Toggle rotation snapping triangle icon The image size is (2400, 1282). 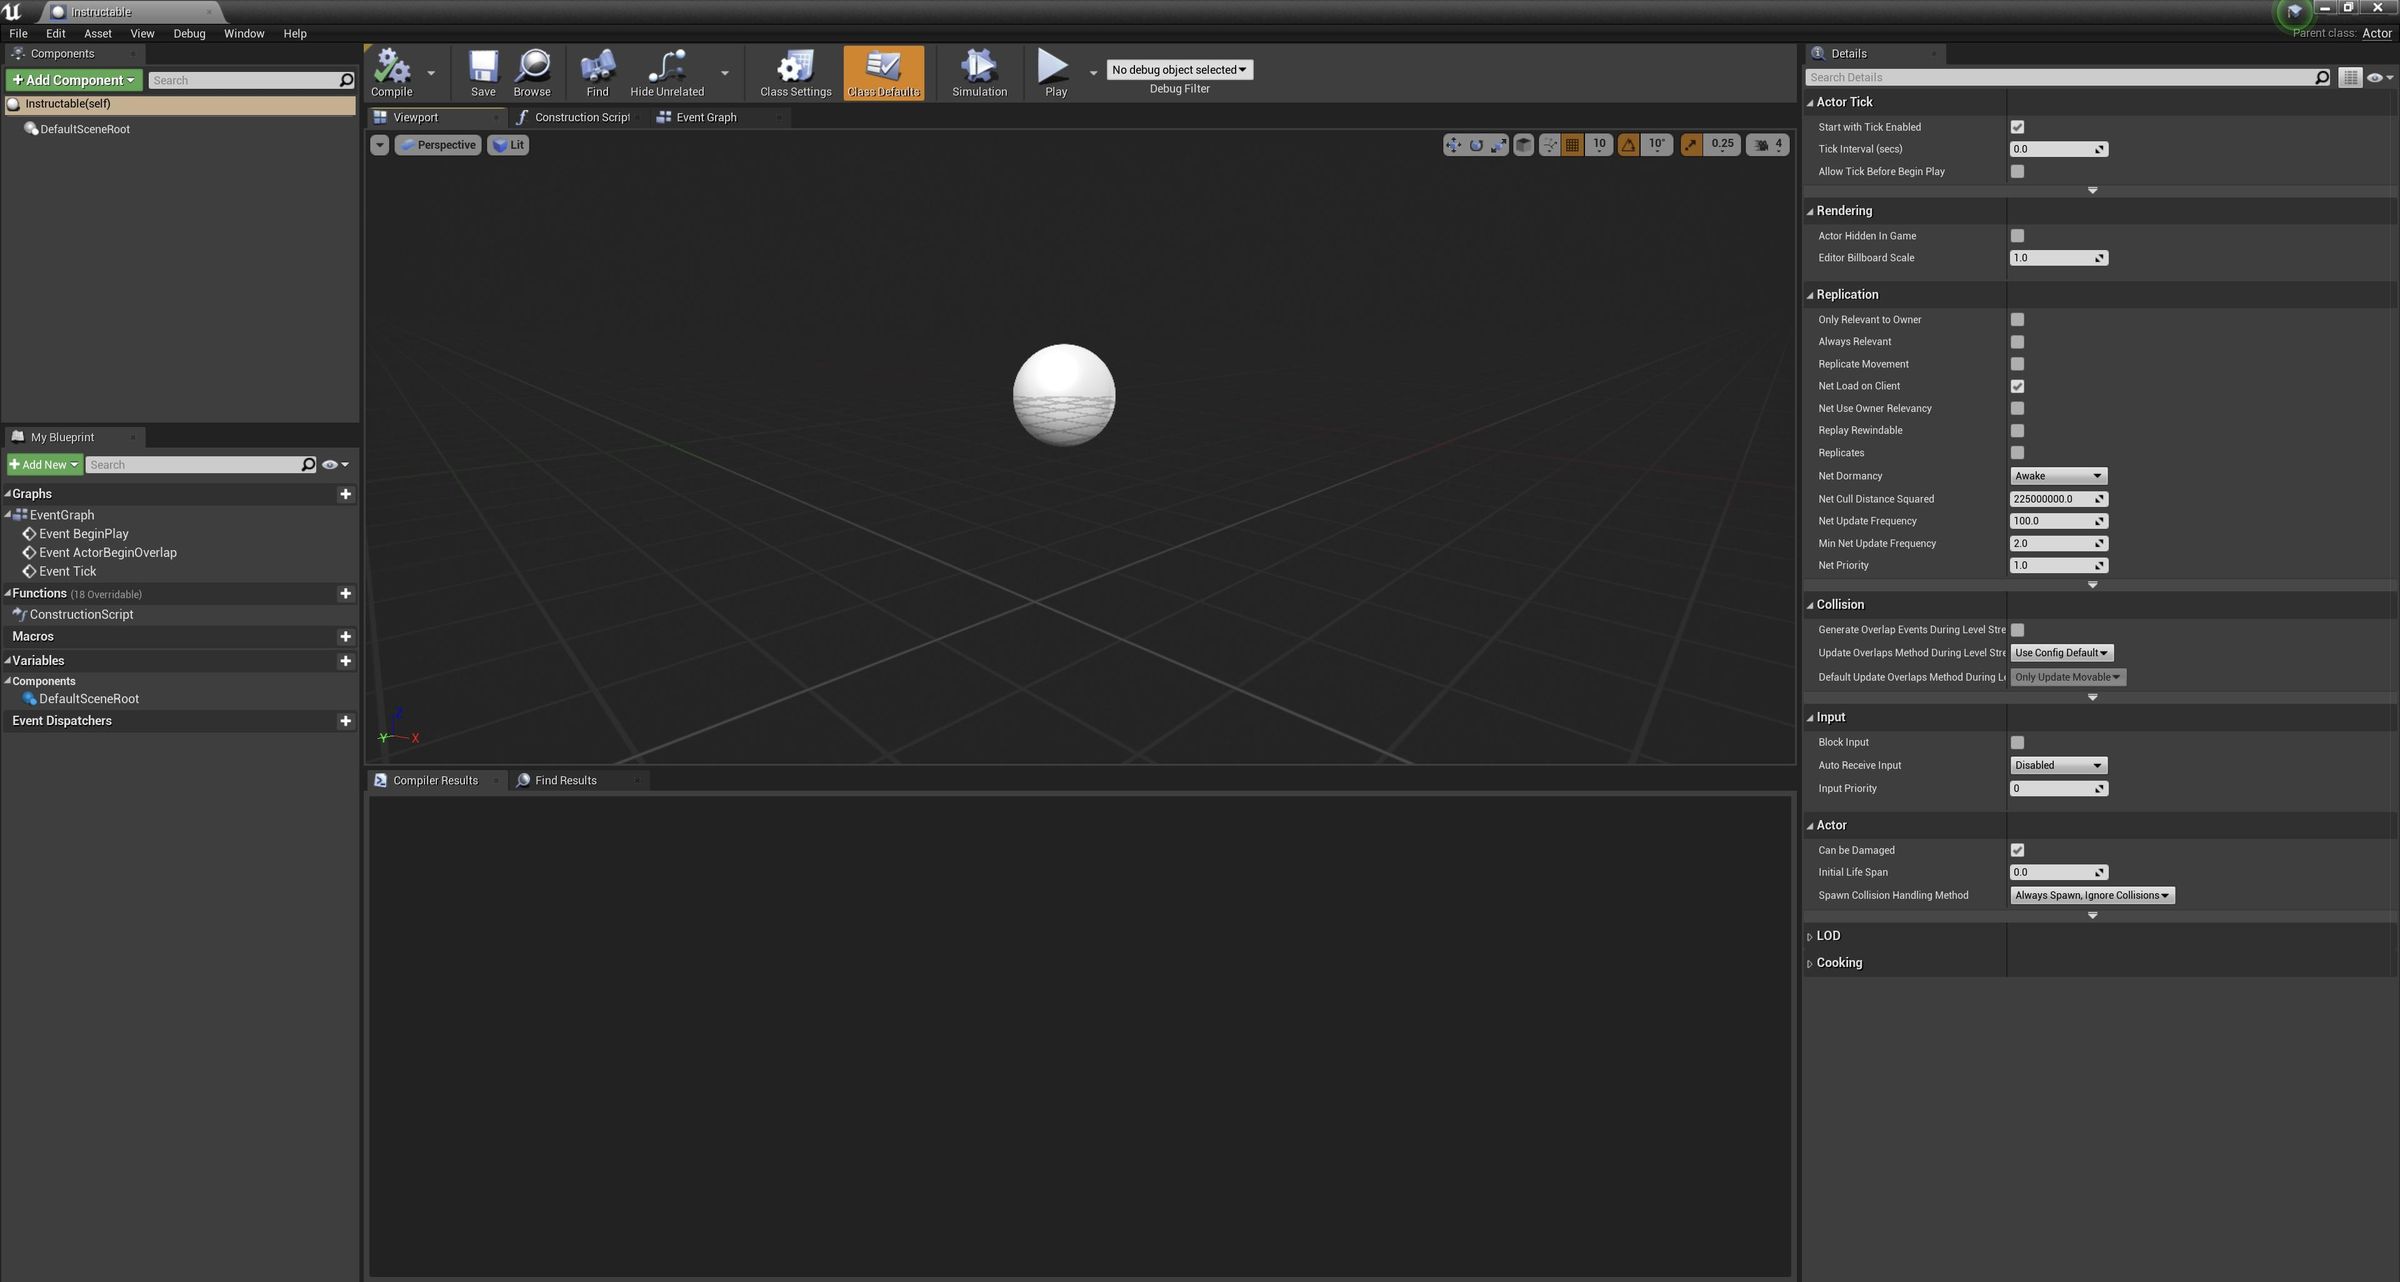click(1628, 145)
